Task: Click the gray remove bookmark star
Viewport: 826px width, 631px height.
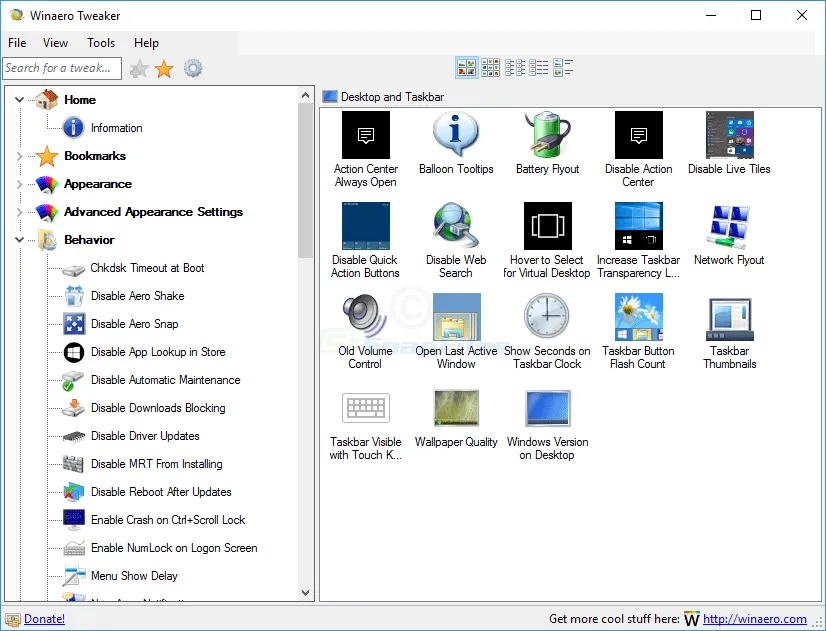Action: pos(140,68)
